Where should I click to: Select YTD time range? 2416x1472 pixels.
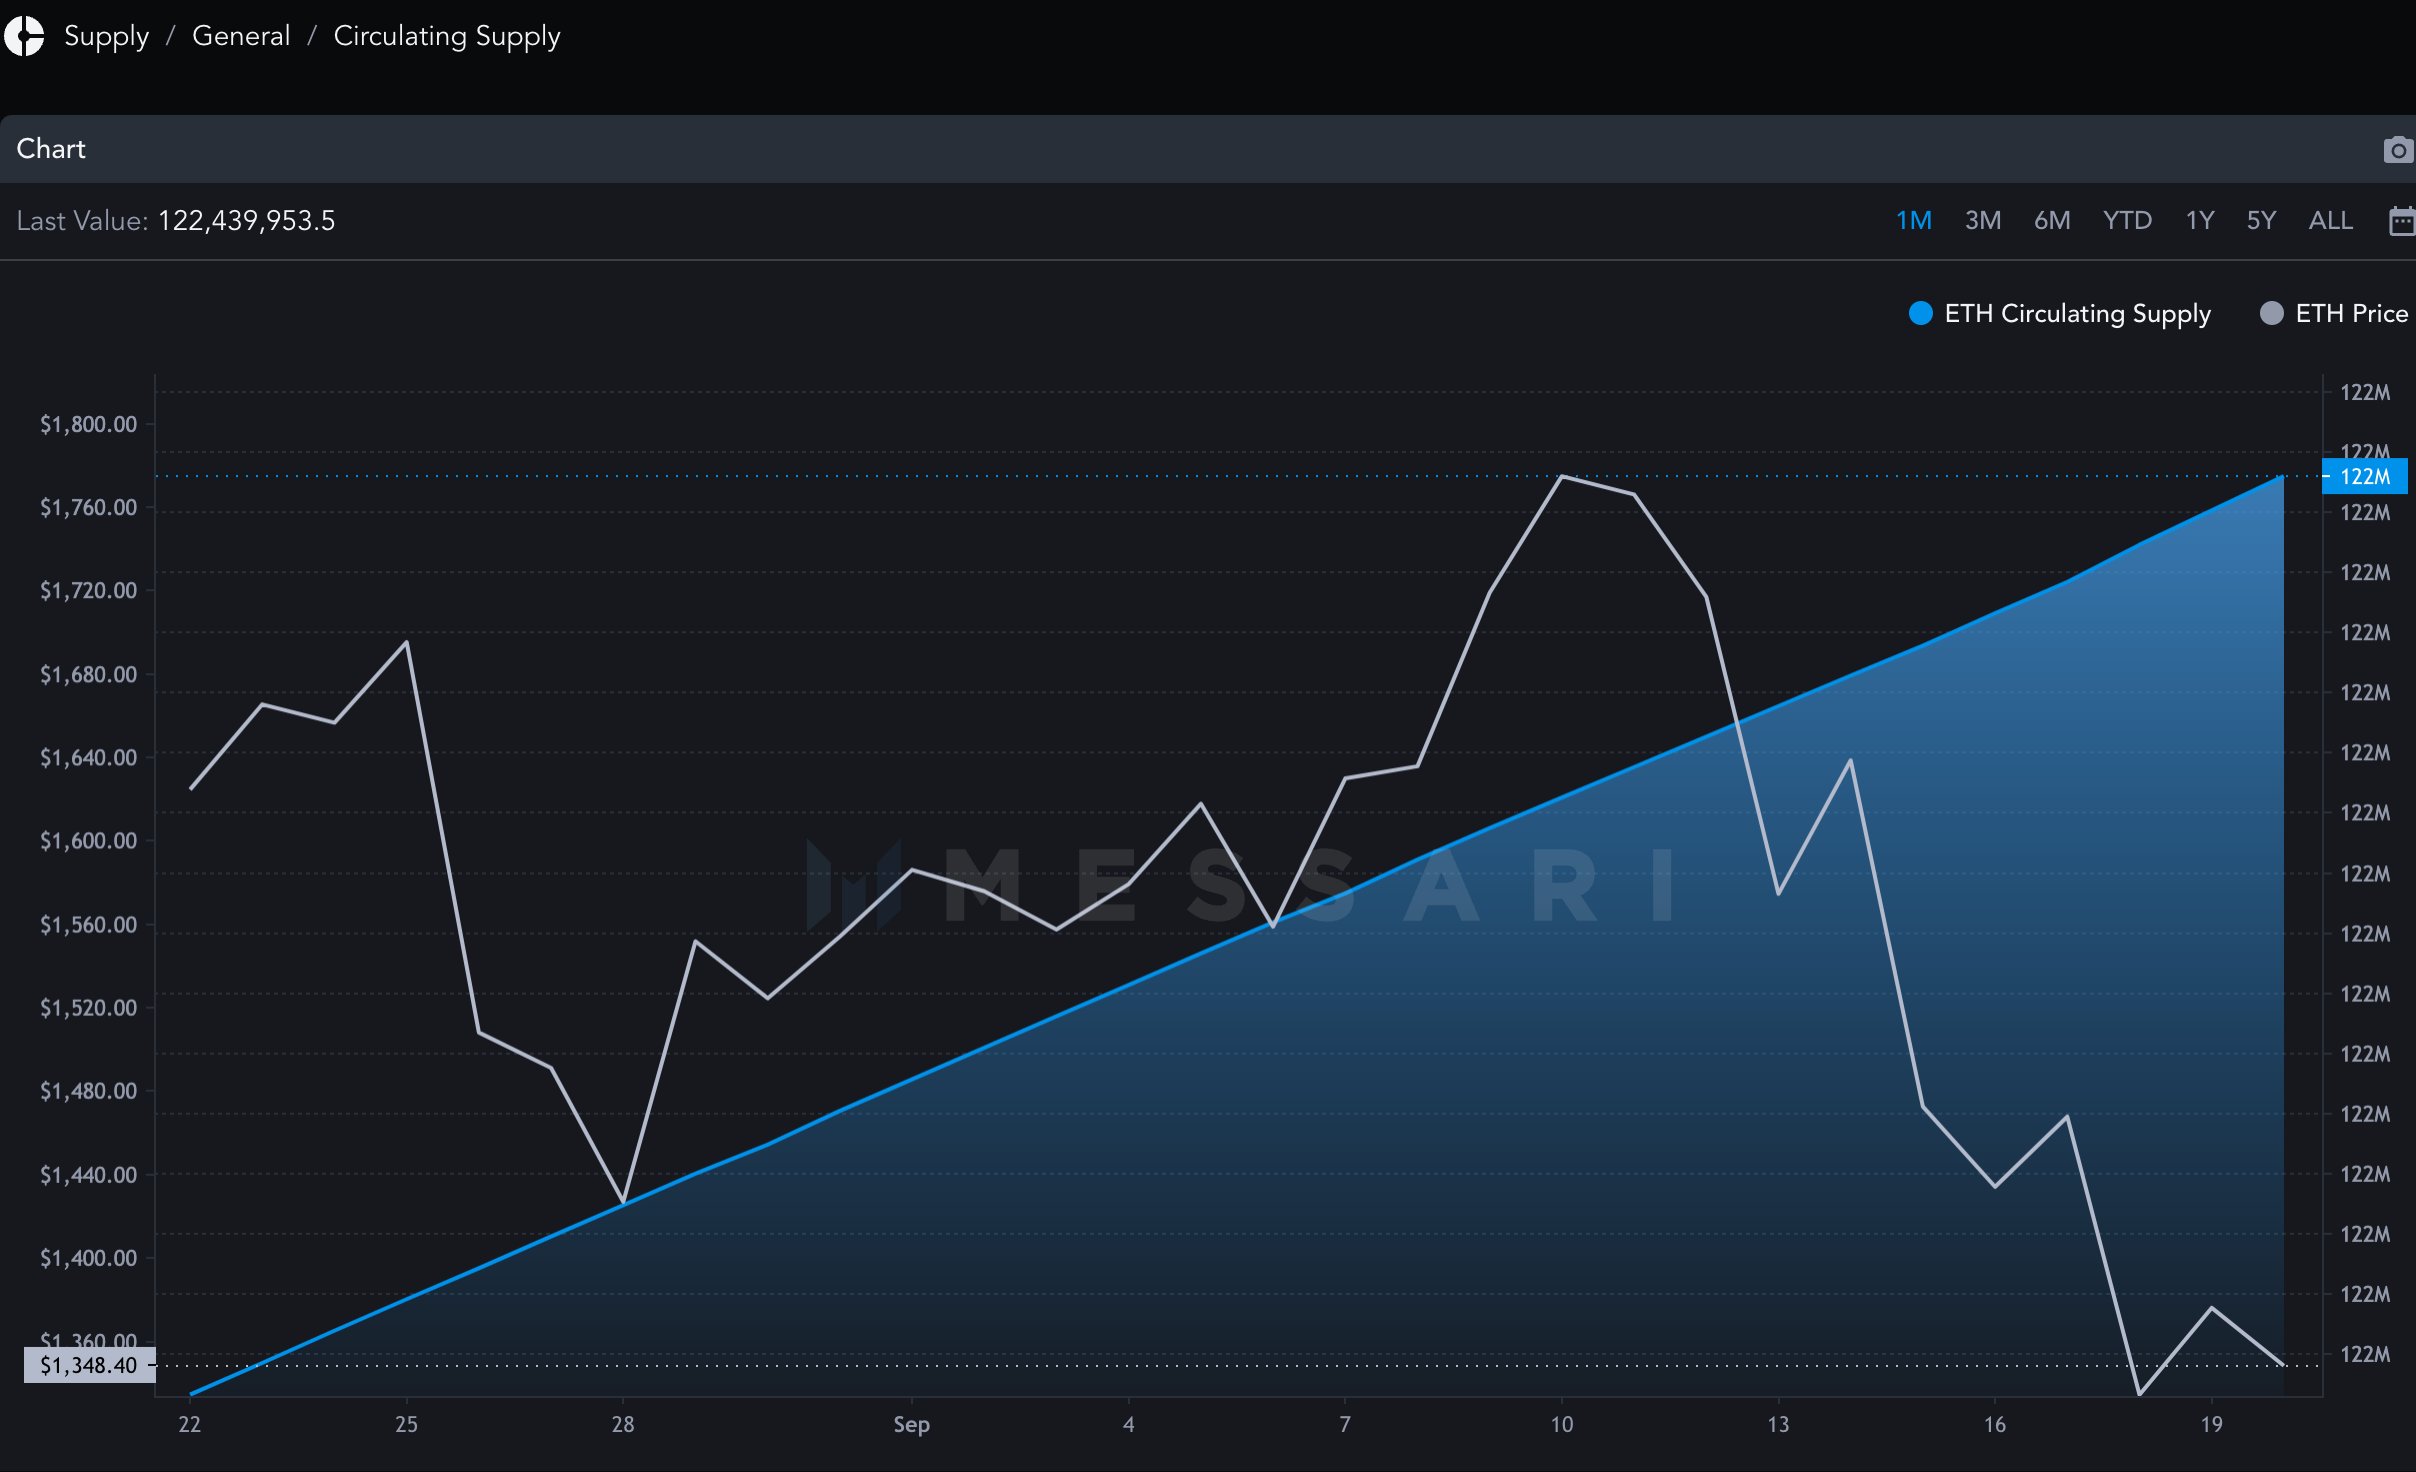2126,221
